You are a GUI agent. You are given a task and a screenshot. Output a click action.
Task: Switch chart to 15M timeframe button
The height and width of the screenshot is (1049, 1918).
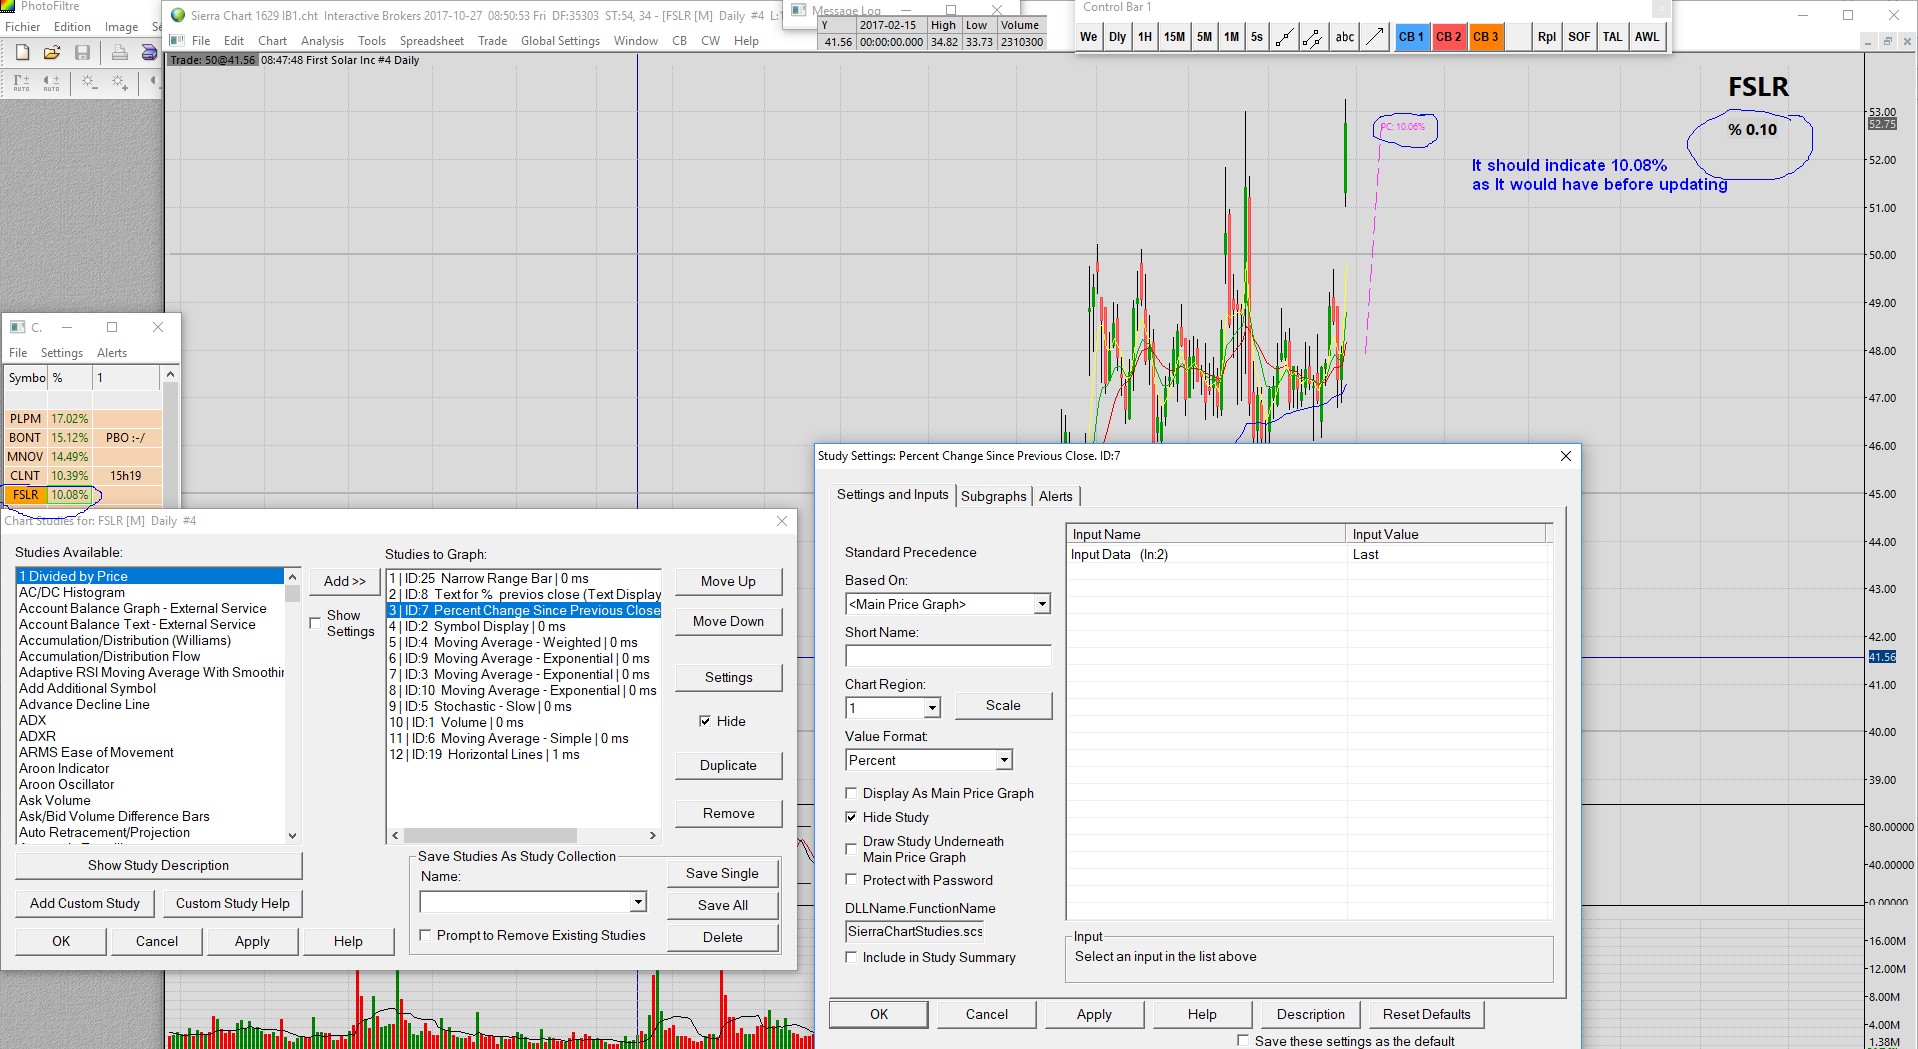click(x=1174, y=37)
